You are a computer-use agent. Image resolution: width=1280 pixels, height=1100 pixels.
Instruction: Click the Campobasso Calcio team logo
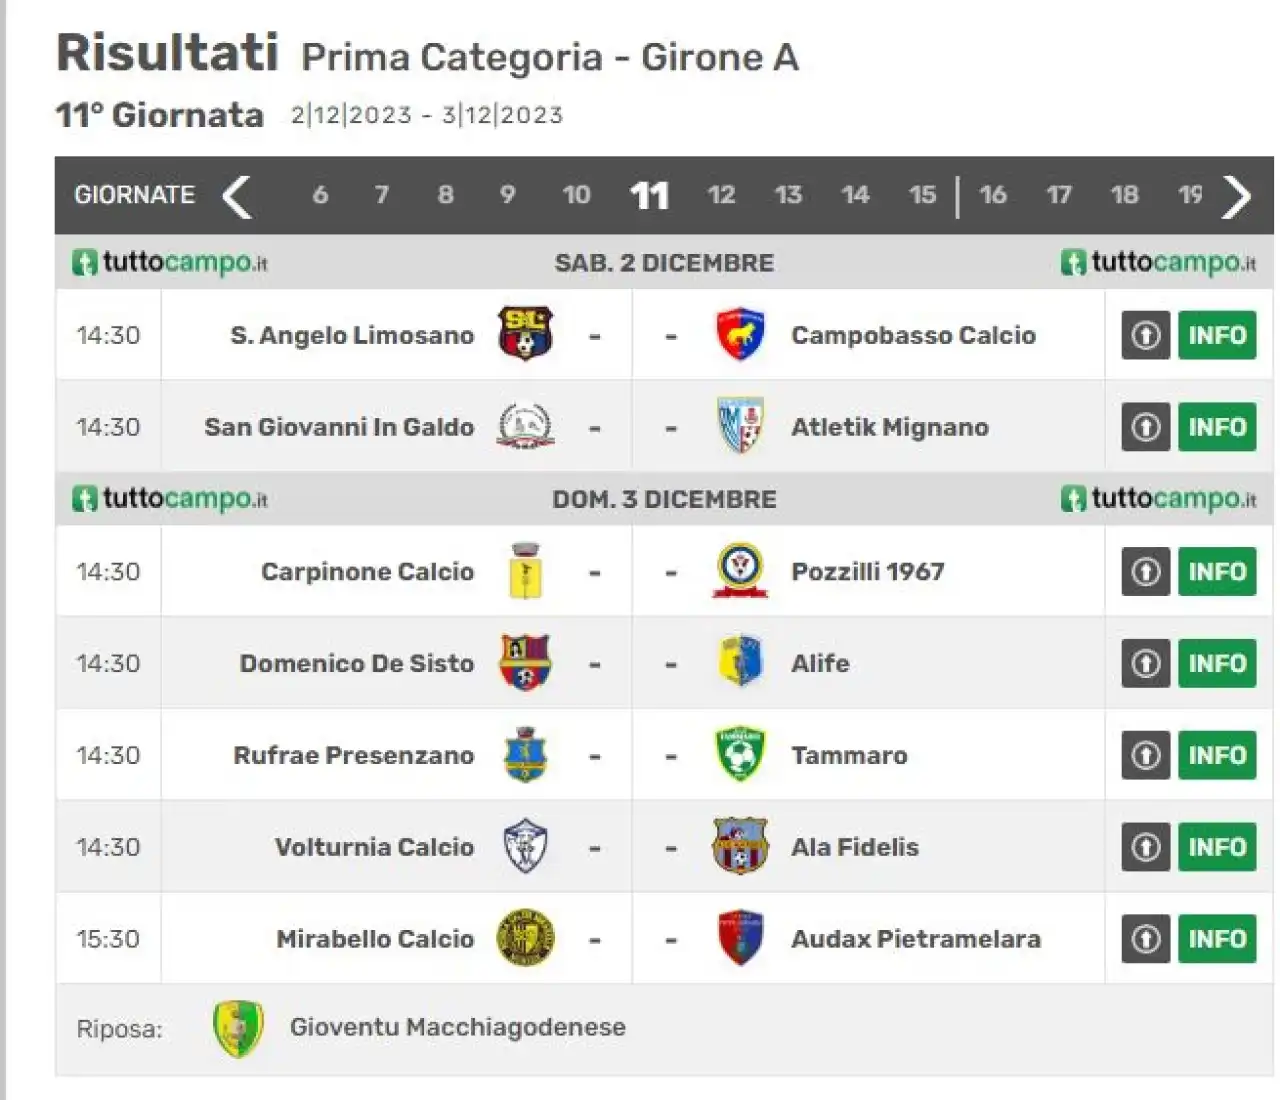[740, 334]
